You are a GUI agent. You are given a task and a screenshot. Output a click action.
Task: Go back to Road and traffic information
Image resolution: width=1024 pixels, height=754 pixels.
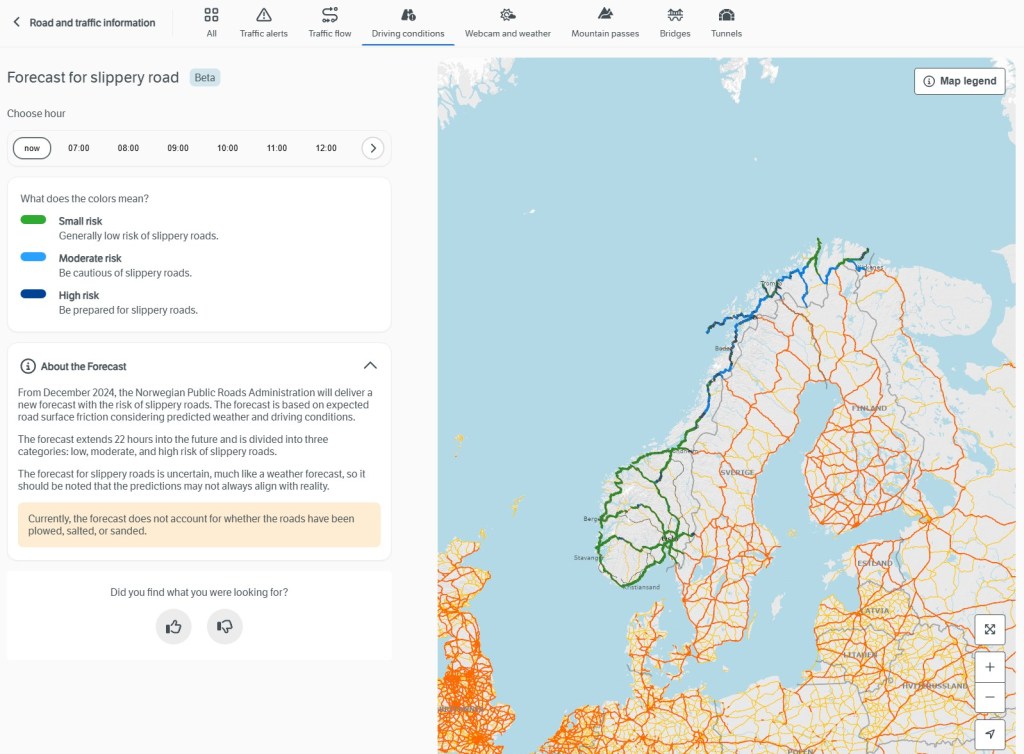click(84, 22)
